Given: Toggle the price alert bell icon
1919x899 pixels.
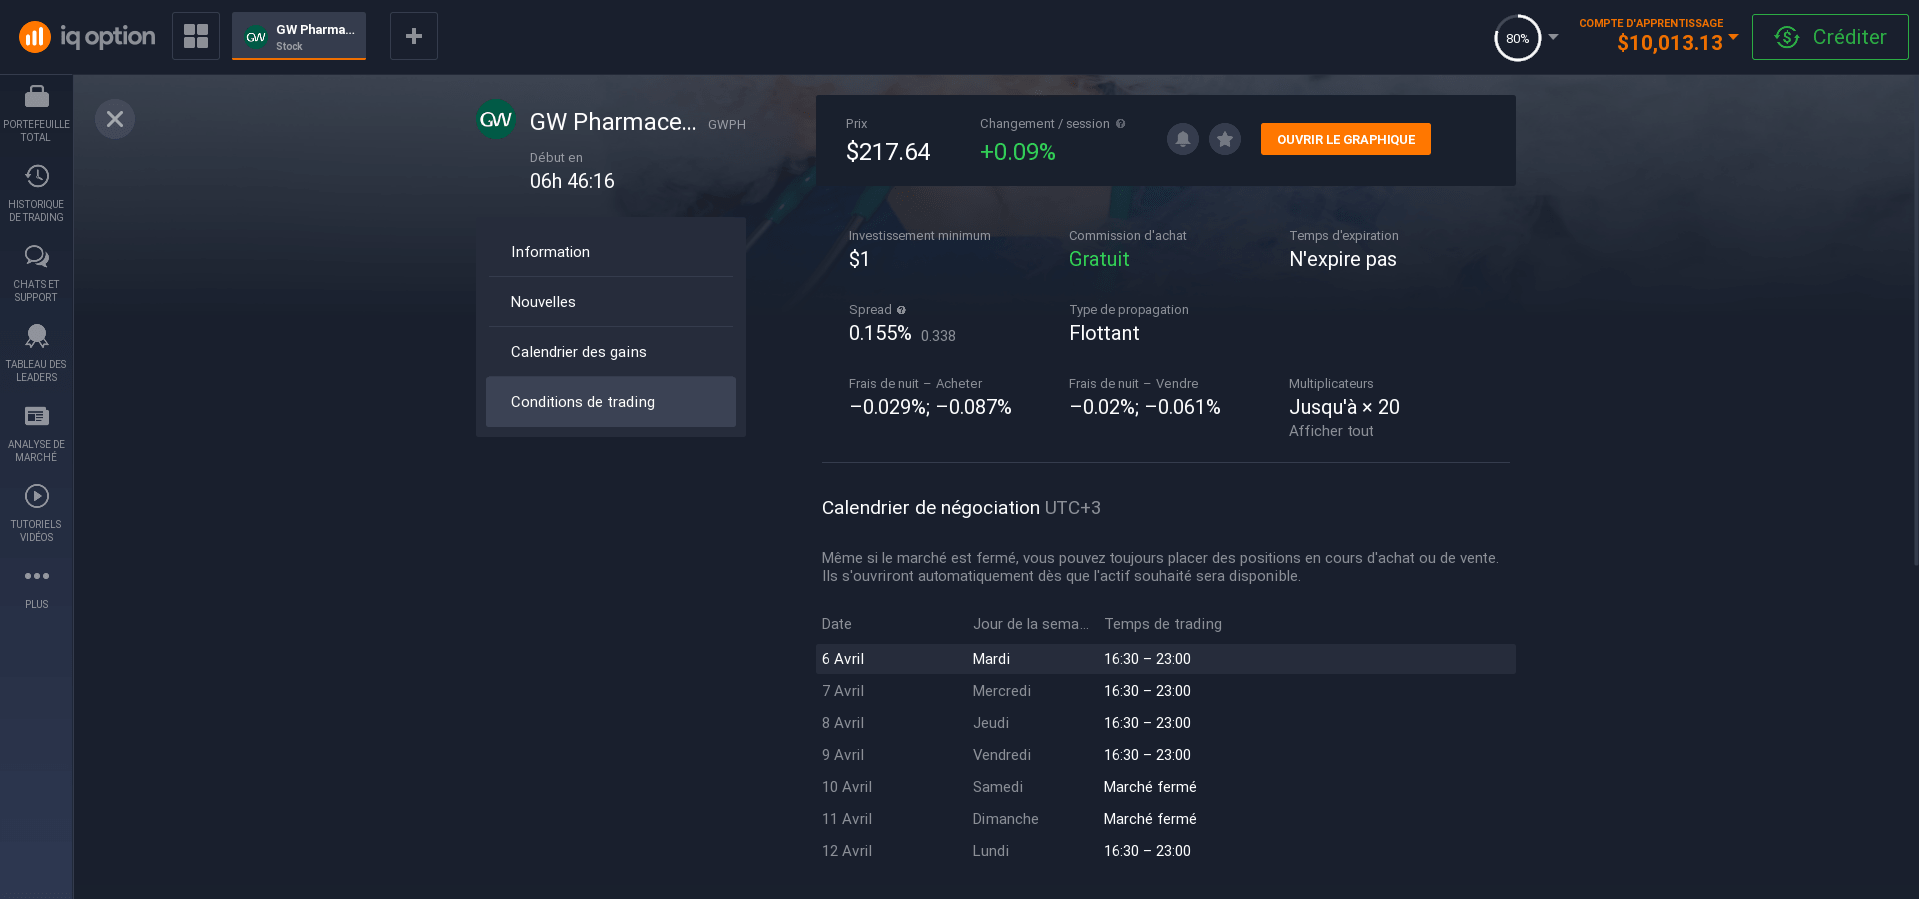Looking at the screenshot, I should pos(1183,139).
